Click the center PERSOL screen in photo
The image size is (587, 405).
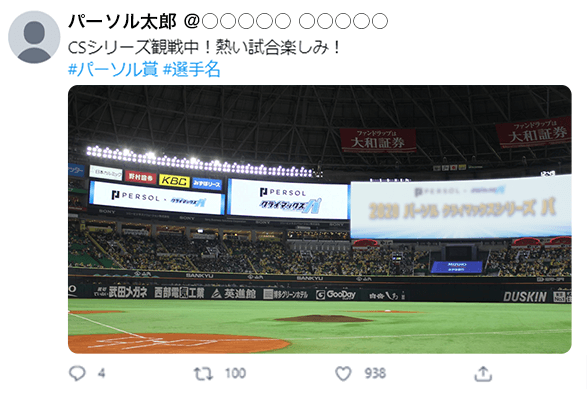[x=288, y=199]
